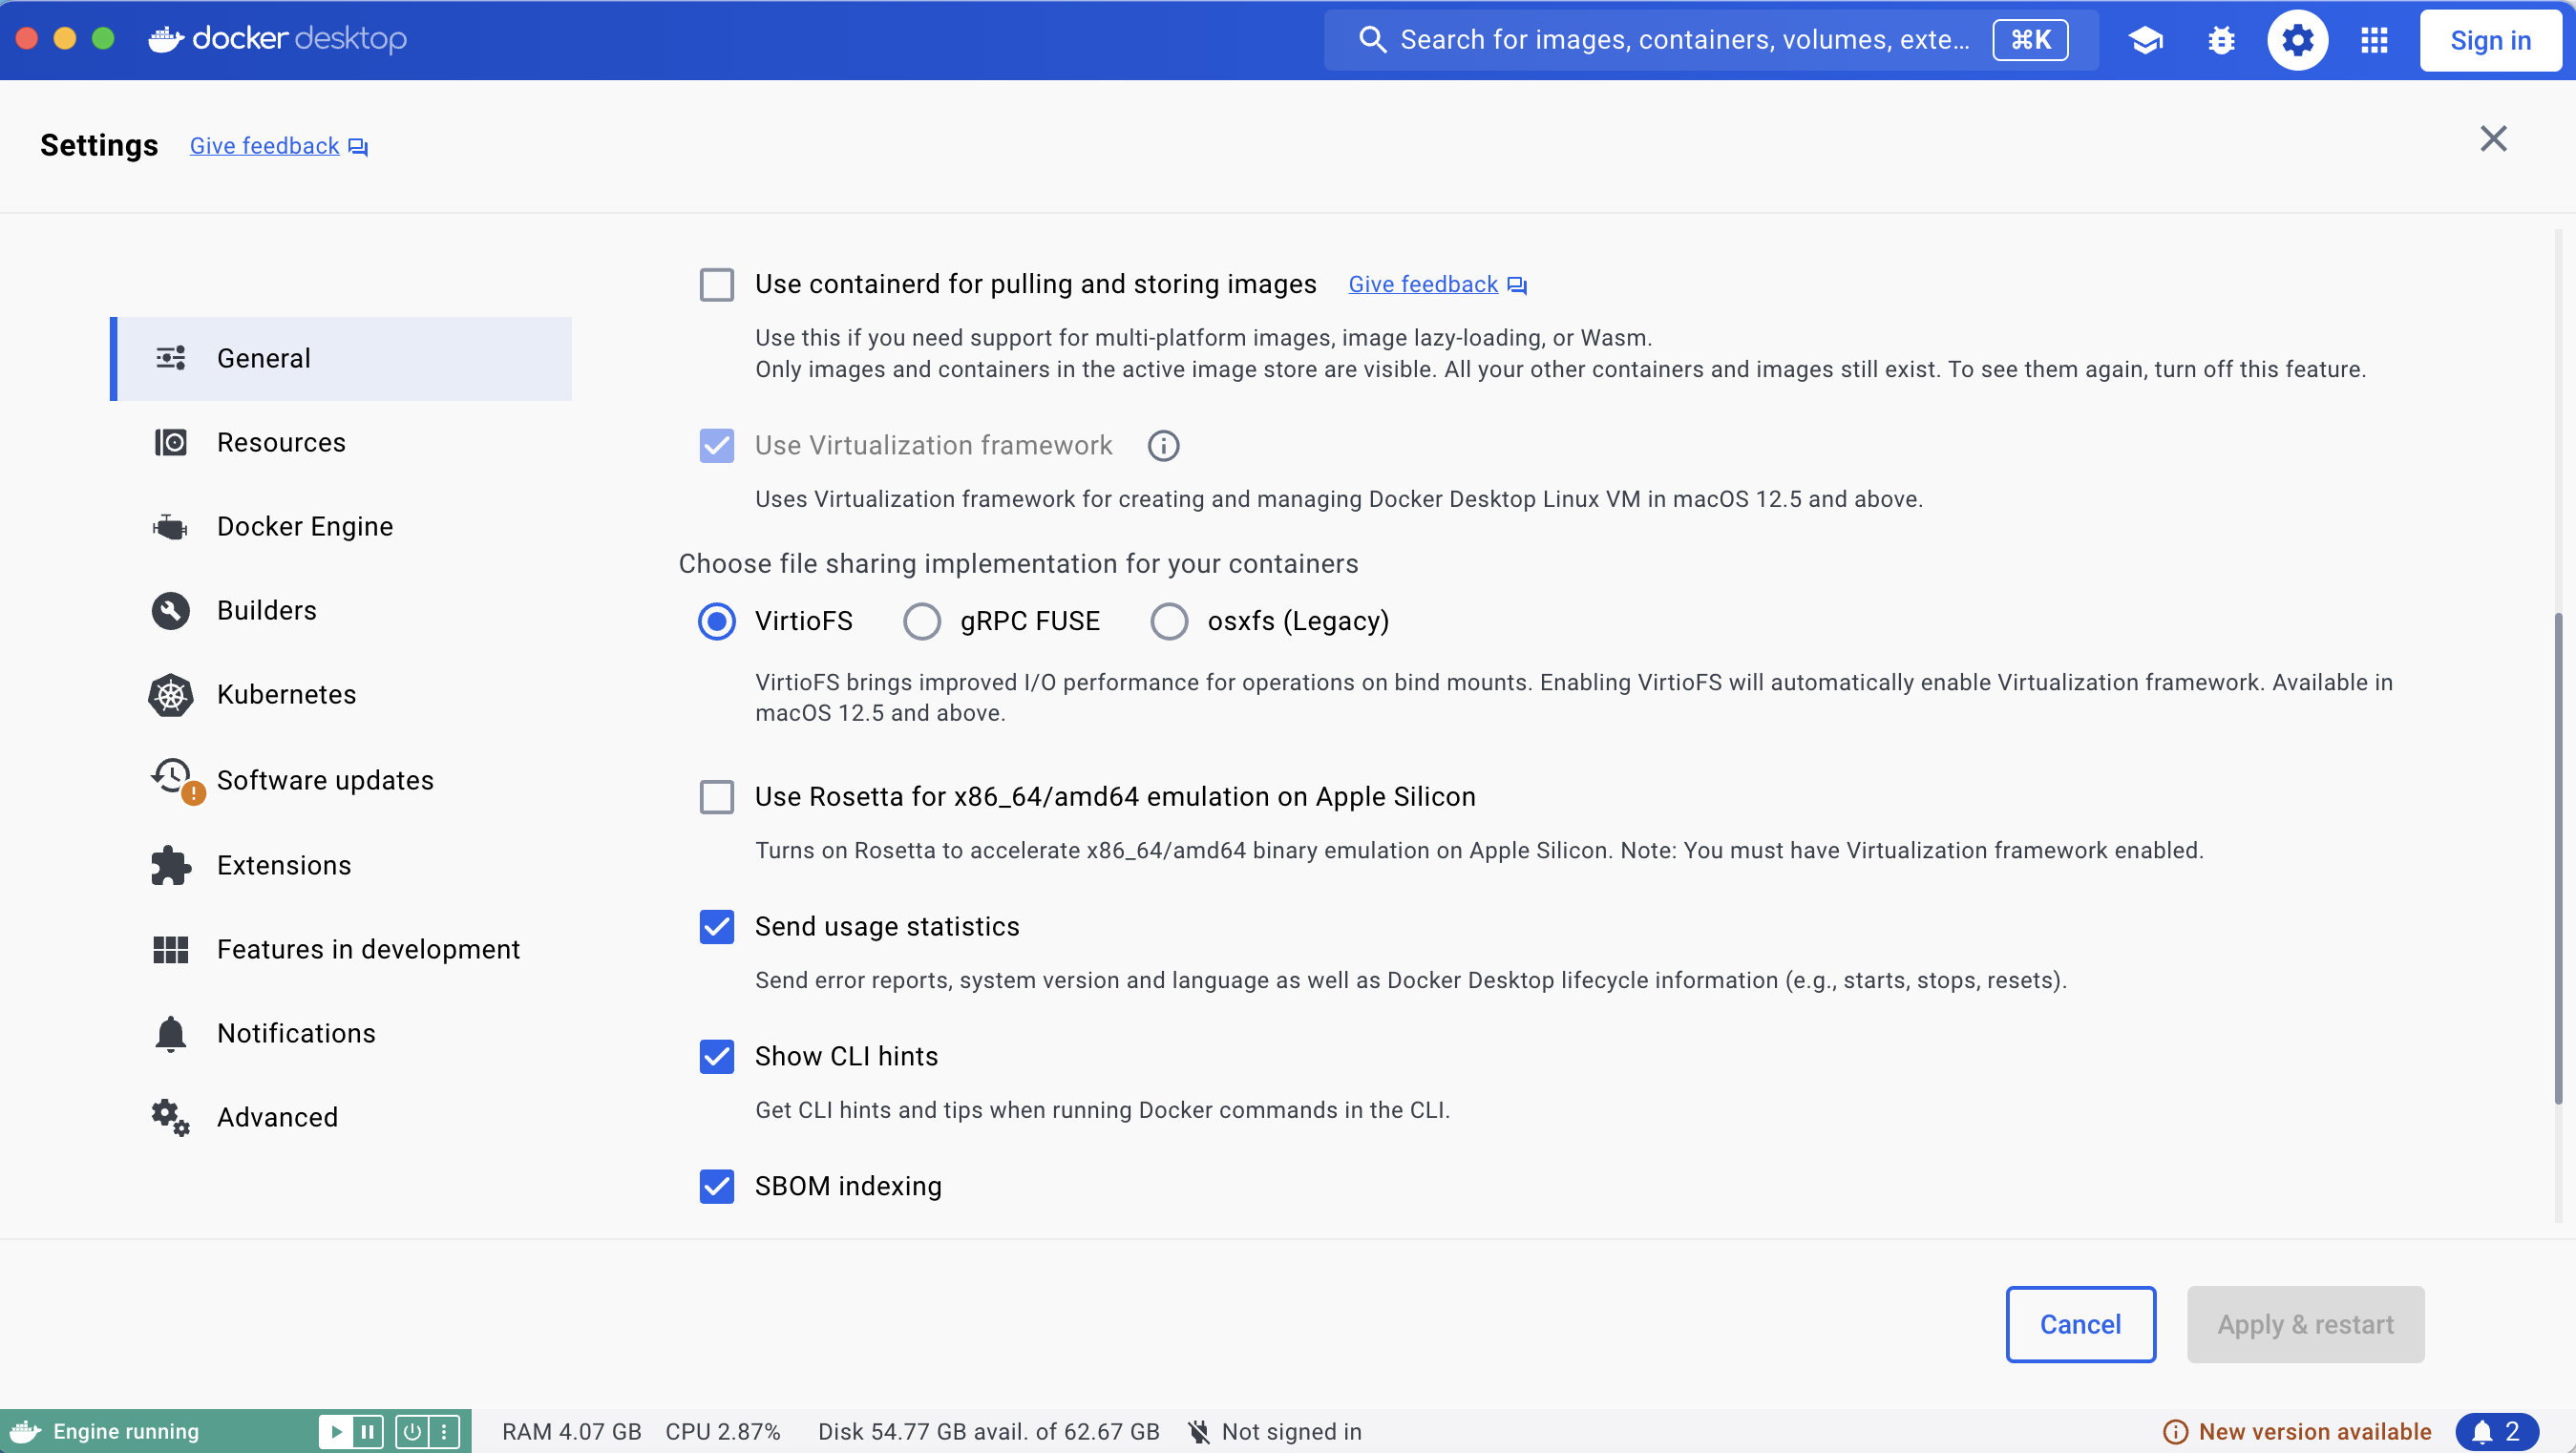Open the notifications bell badge
2576x1453 pixels.
(x=2496, y=1431)
